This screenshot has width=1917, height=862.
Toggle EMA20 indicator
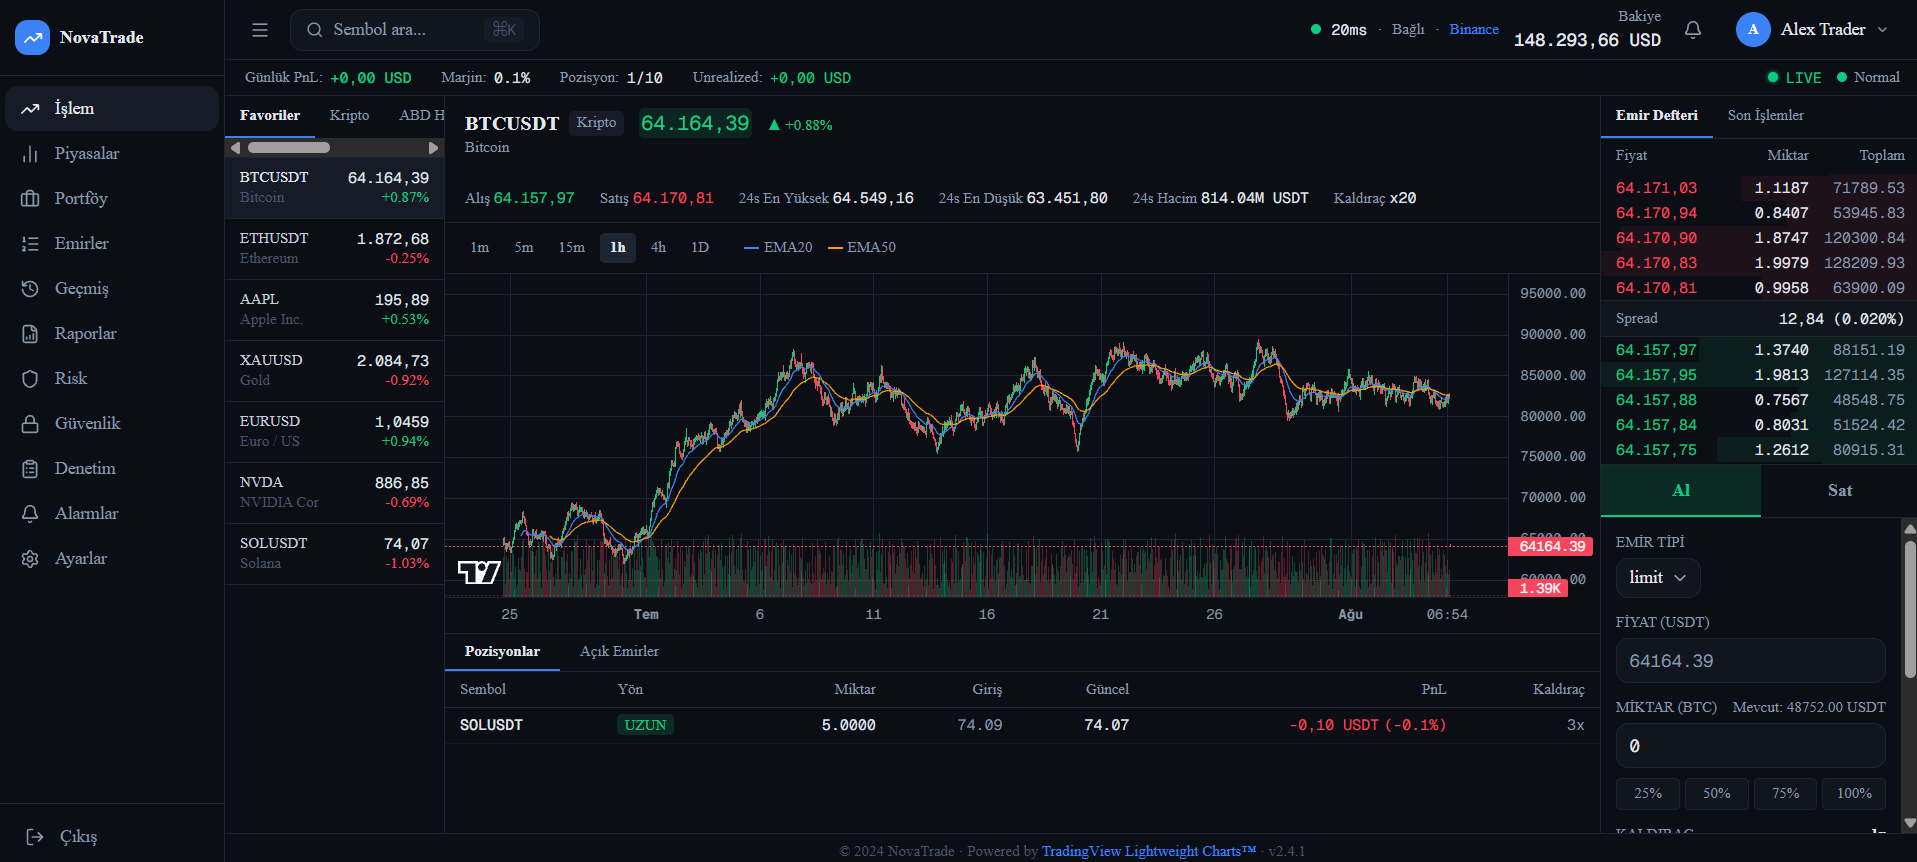click(x=778, y=247)
